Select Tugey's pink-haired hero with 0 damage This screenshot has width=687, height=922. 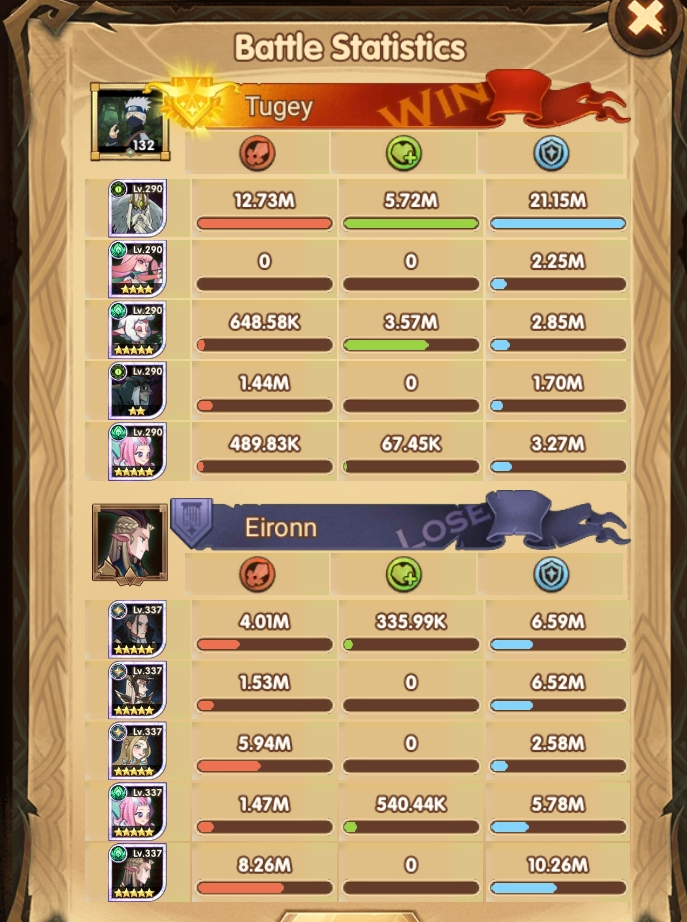coord(138,269)
